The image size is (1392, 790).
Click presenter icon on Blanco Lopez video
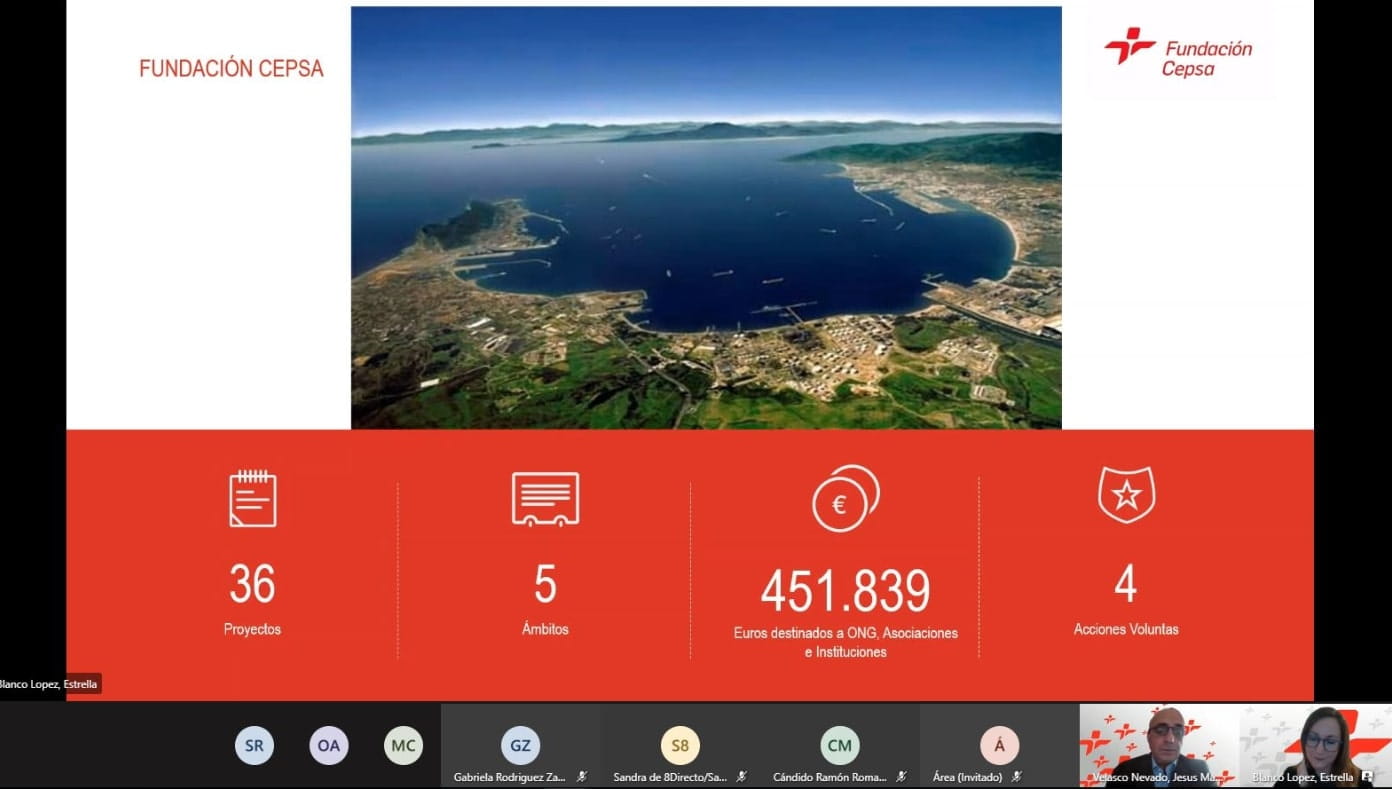(x=1367, y=777)
